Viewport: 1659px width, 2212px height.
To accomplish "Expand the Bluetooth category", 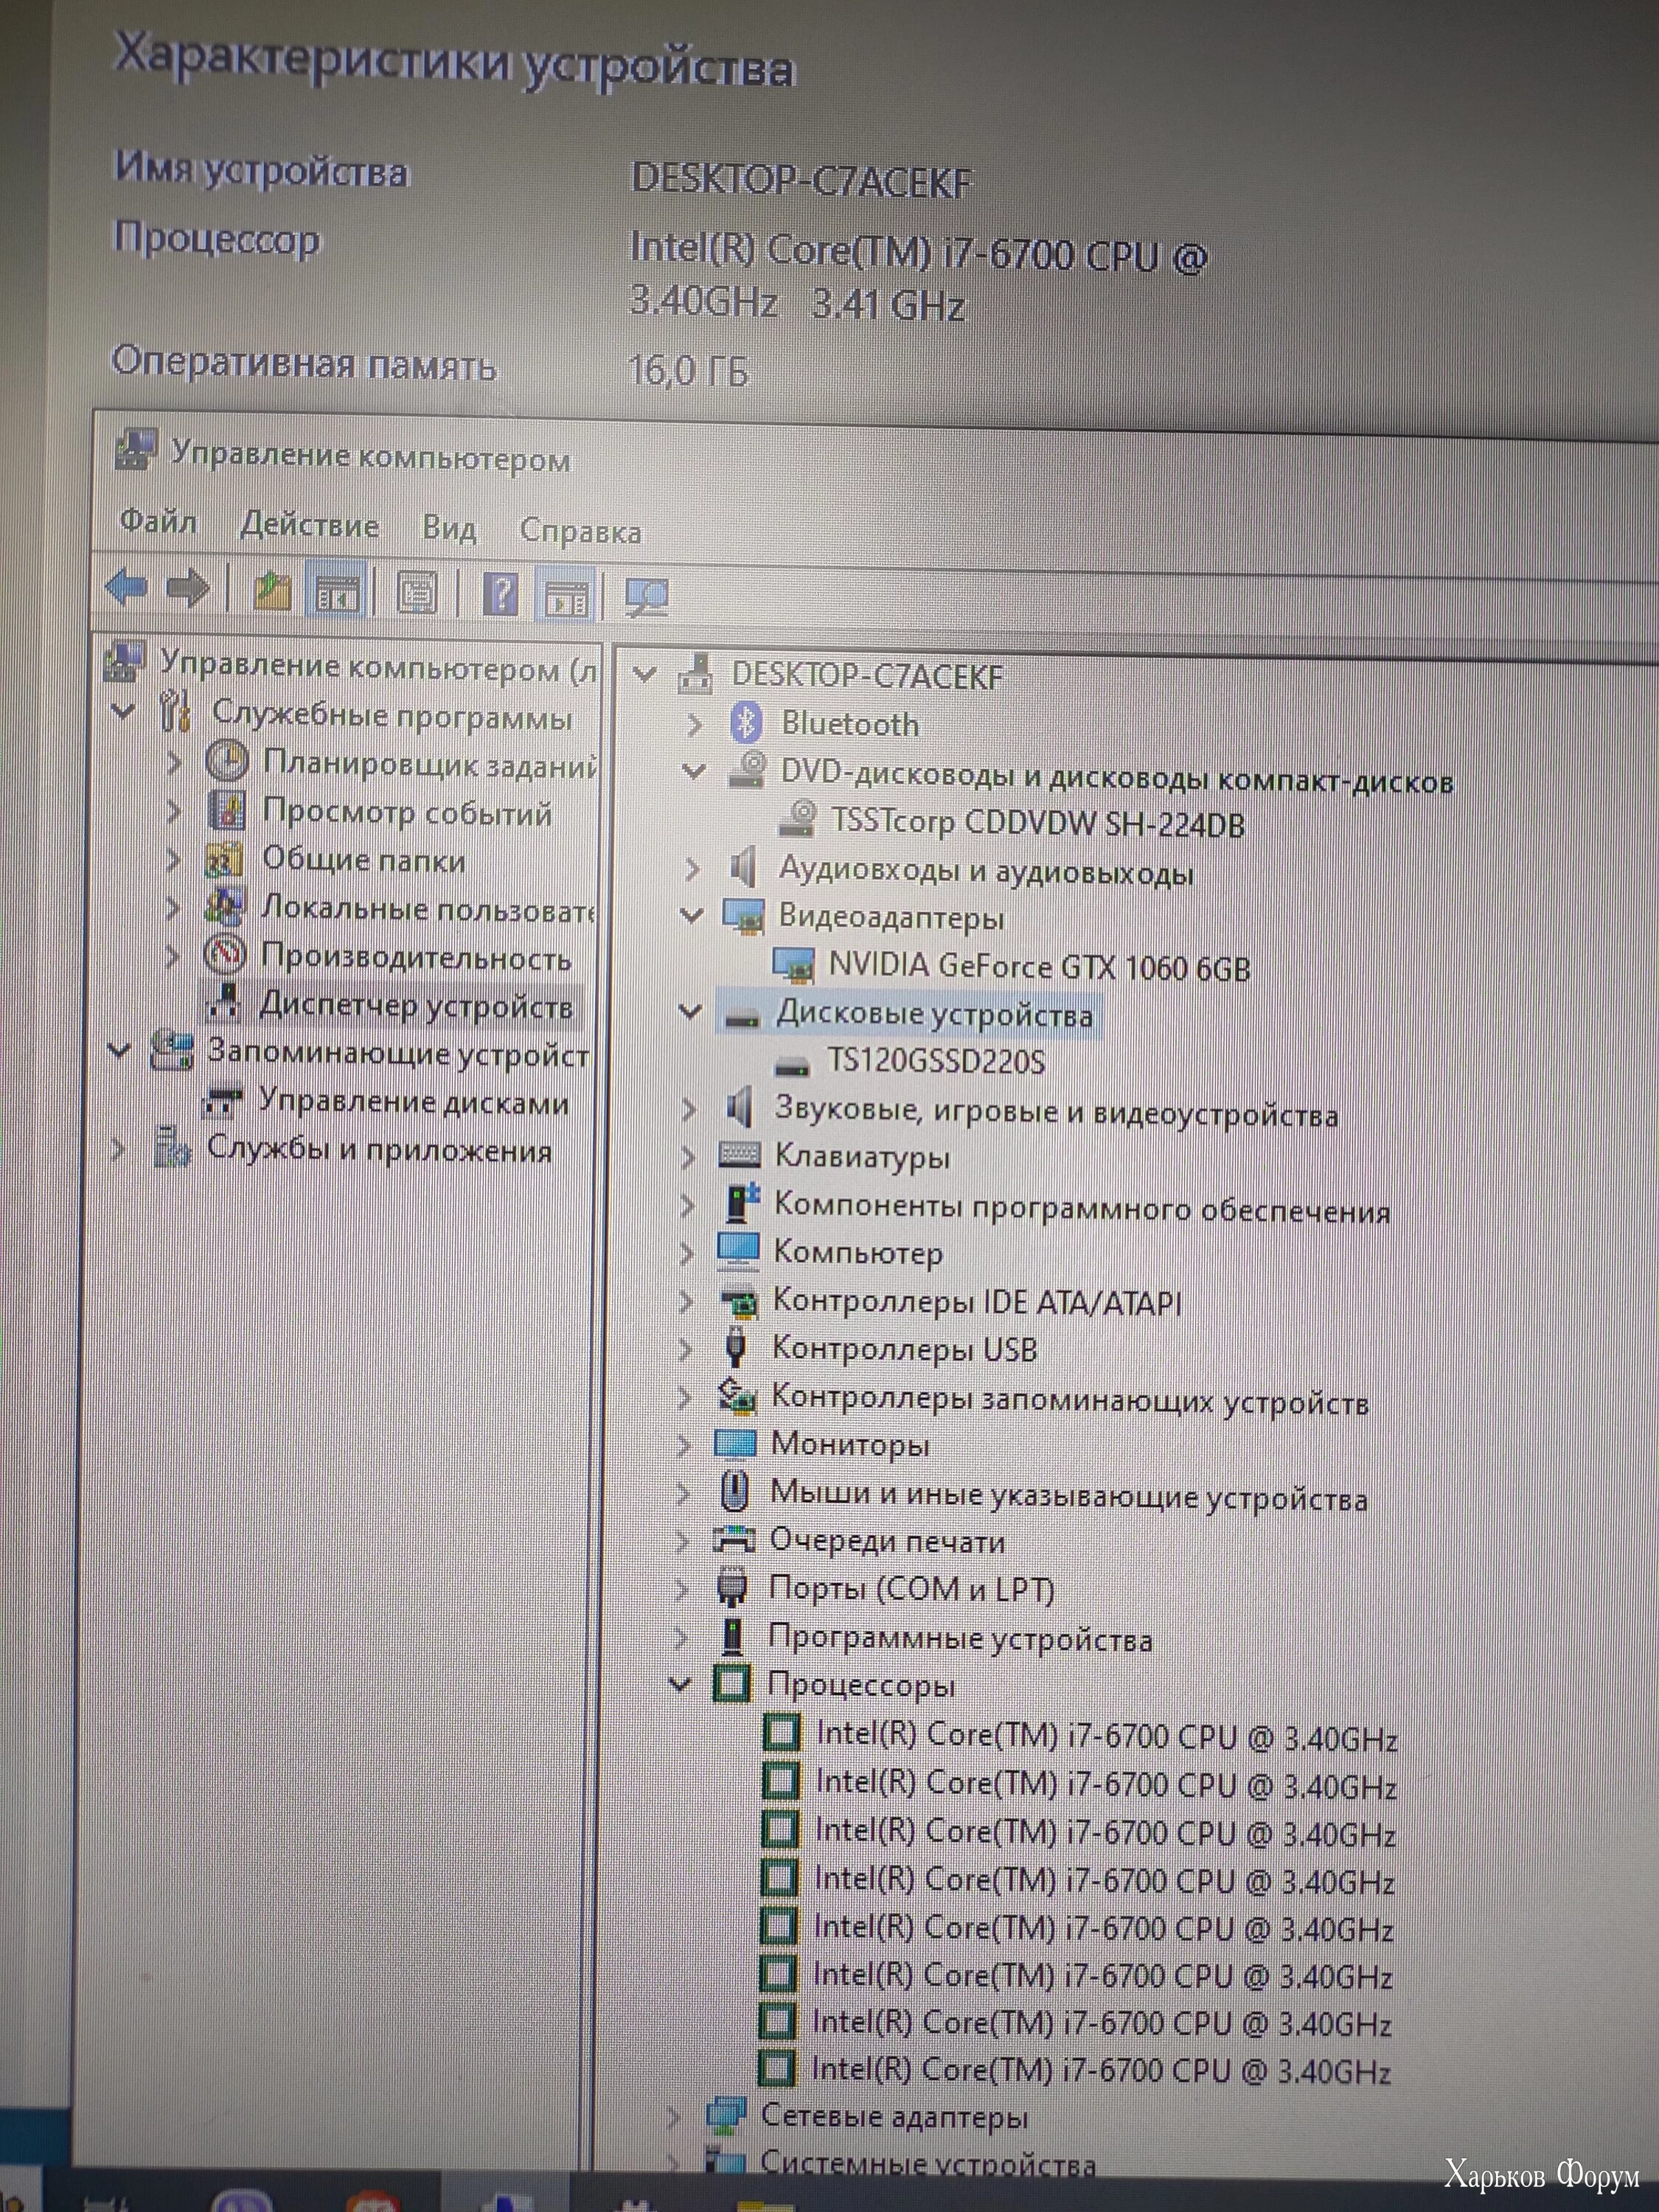I will (x=695, y=723).
